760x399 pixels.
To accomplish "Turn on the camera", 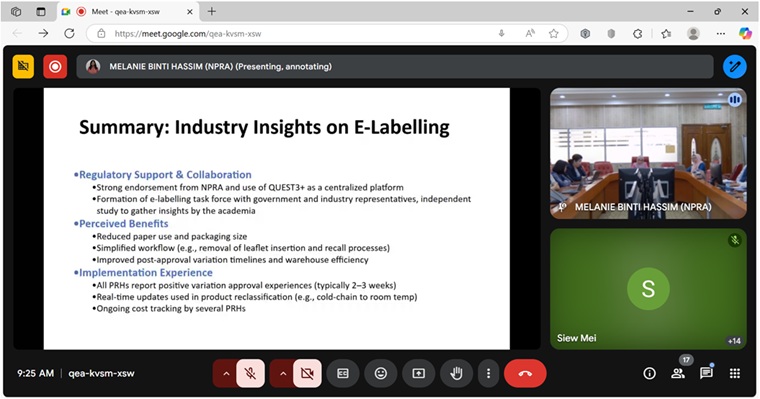I will [x=307, y=373].
